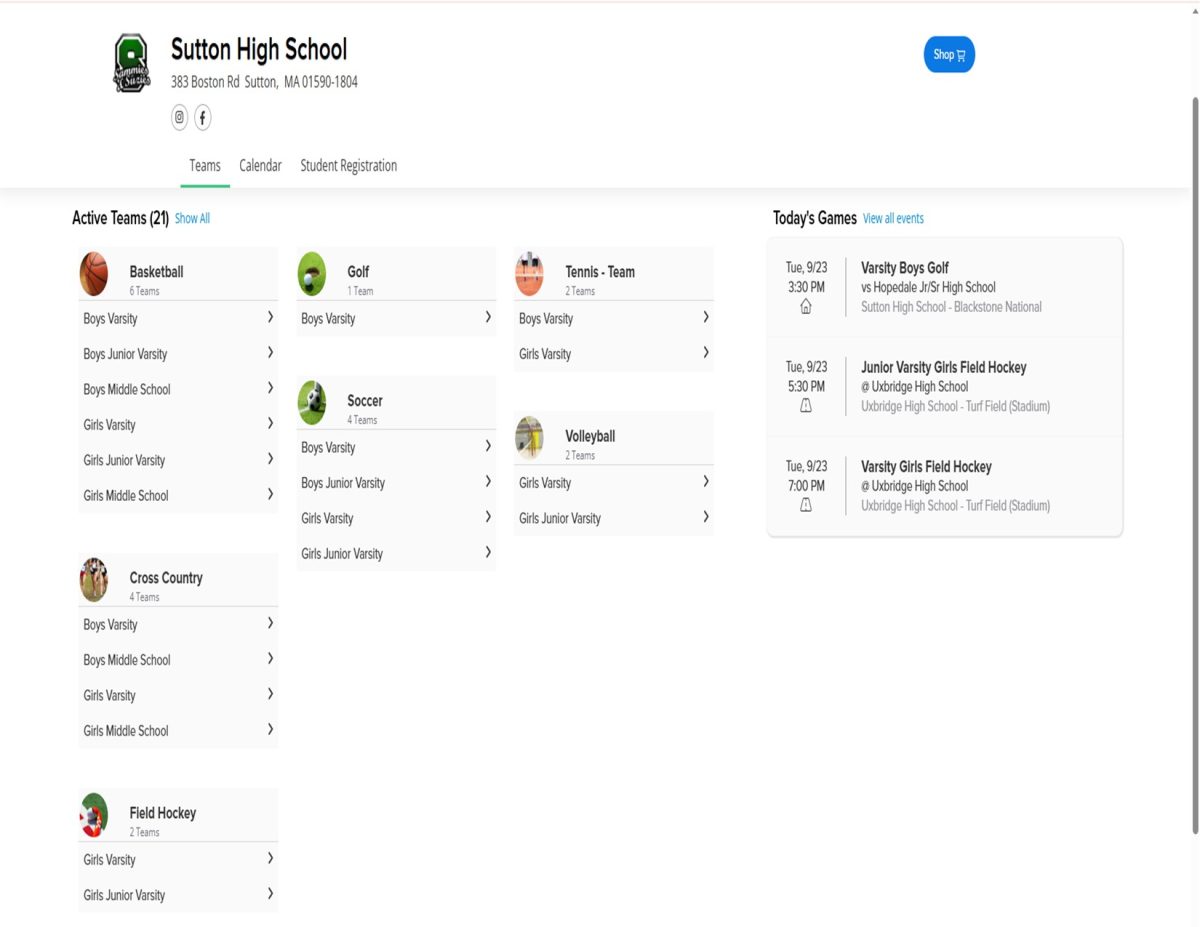Screen dimensions: 1200x927
Task: Open the Varsity Boys Golf game card
Action: [x=944, y=287]
